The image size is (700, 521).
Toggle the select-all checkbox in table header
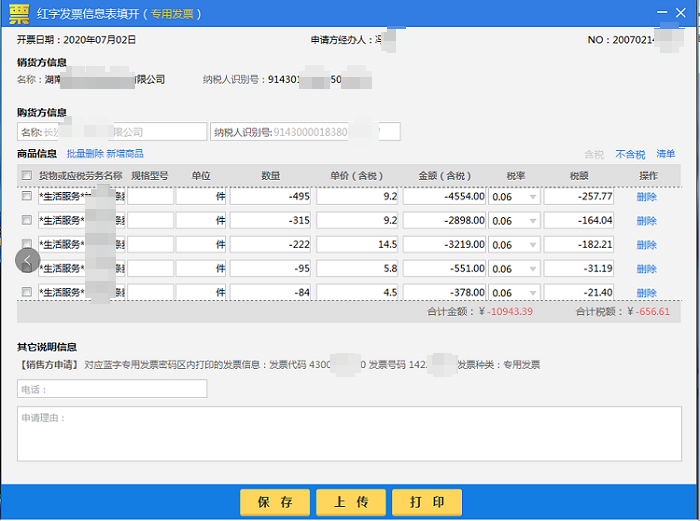tap(26, 176)
